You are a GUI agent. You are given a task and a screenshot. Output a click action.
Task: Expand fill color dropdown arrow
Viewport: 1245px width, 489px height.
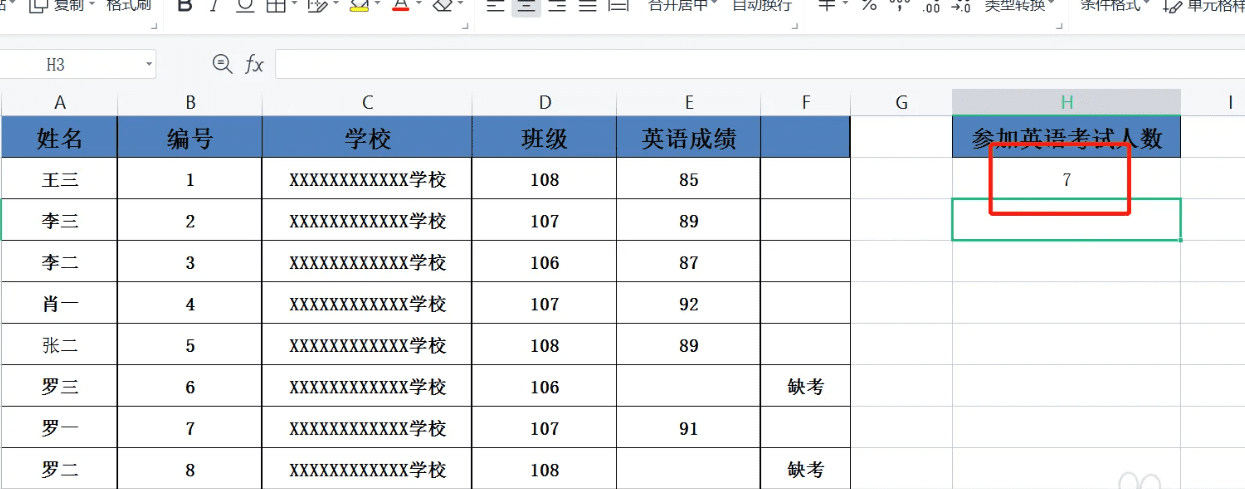(379, 5)
